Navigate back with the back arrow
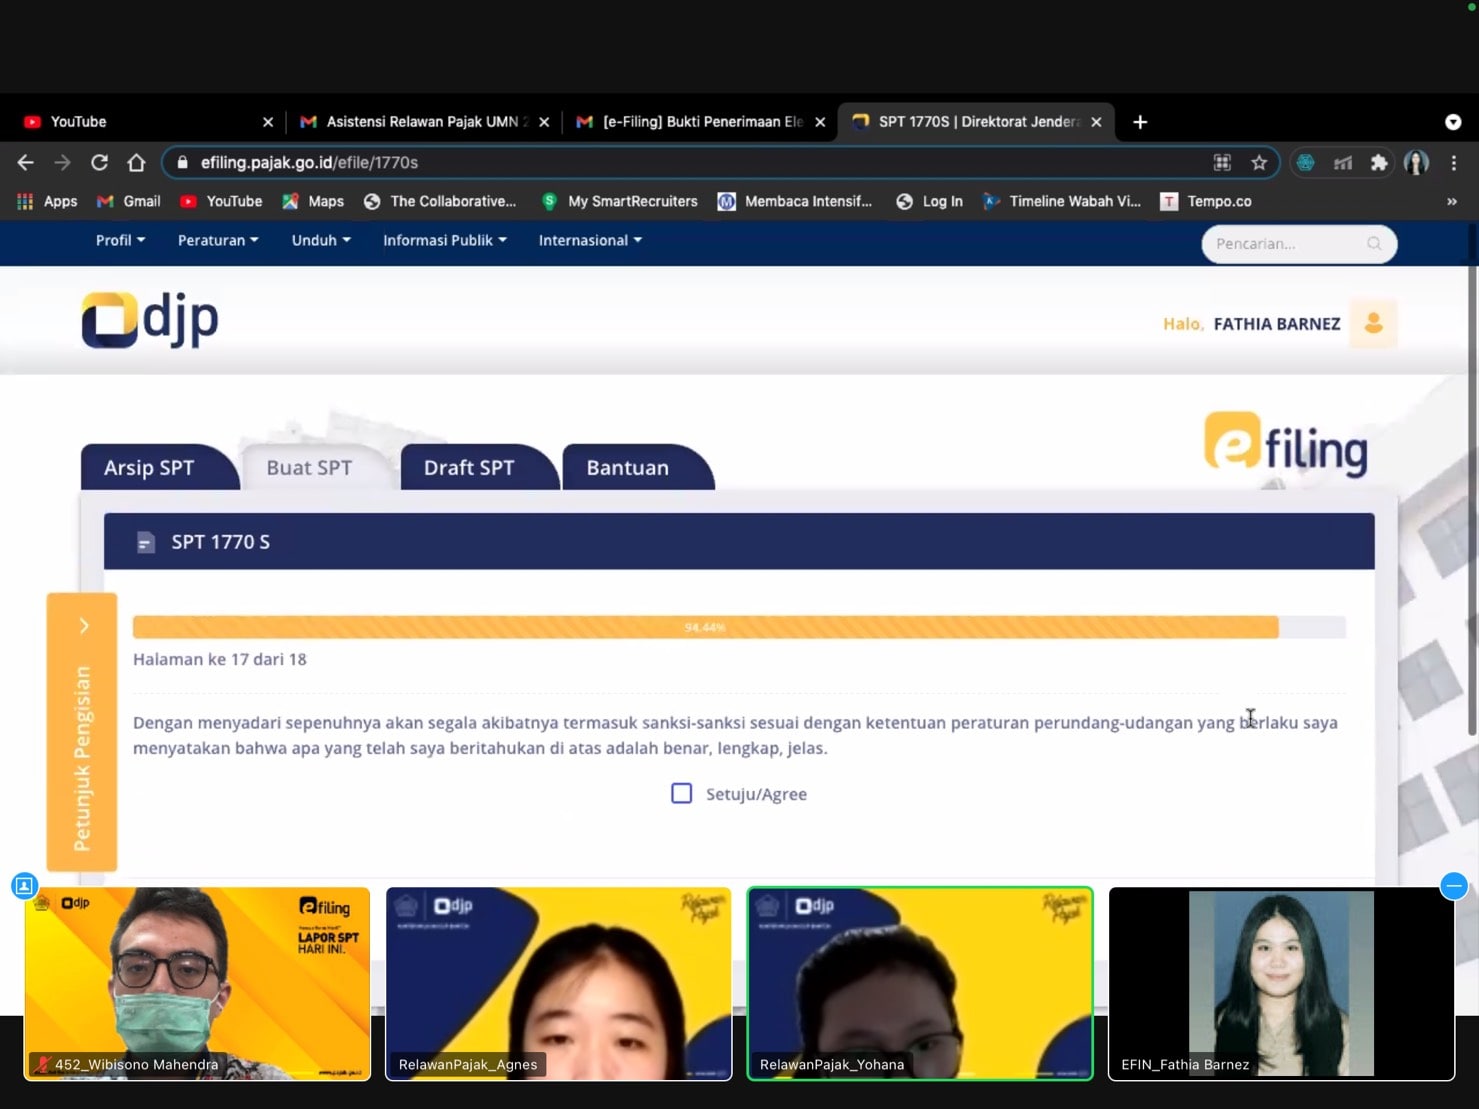The height and width of the screenshot is (1109, 1479). (26, 162)
